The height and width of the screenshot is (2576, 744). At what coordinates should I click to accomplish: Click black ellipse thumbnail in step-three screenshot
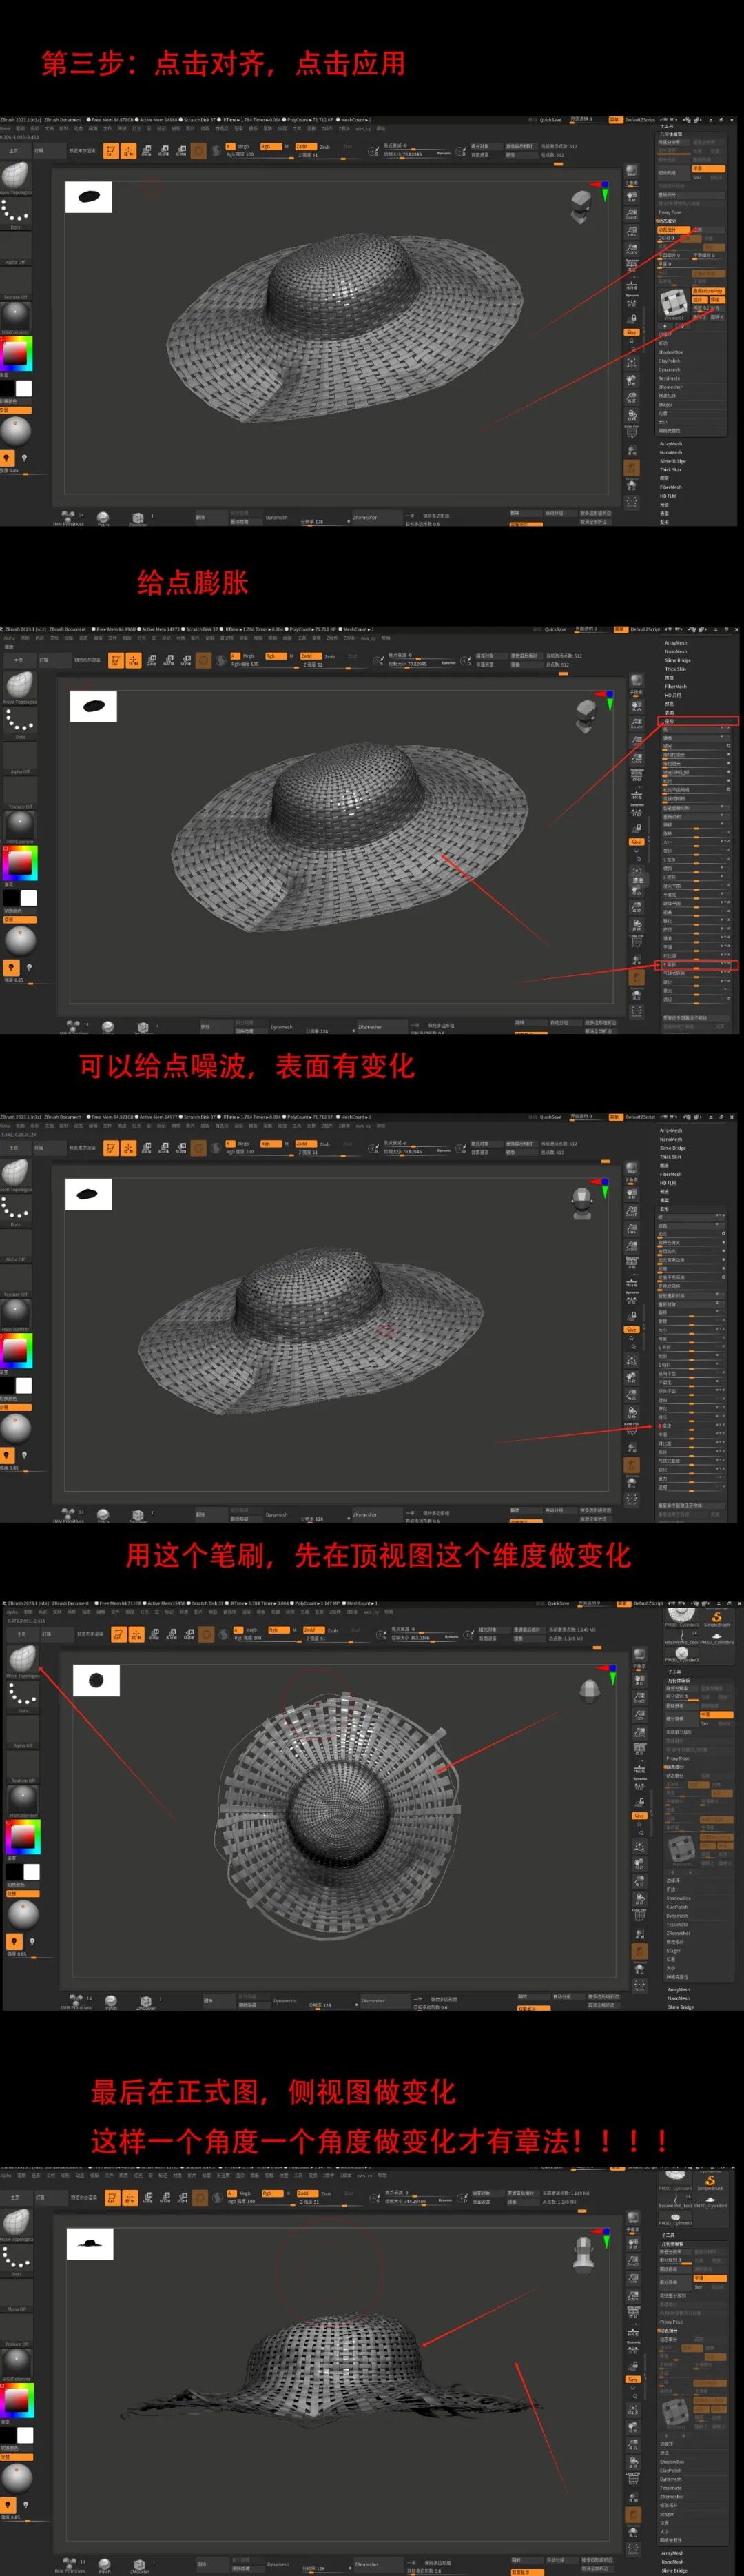coord(88,197)
